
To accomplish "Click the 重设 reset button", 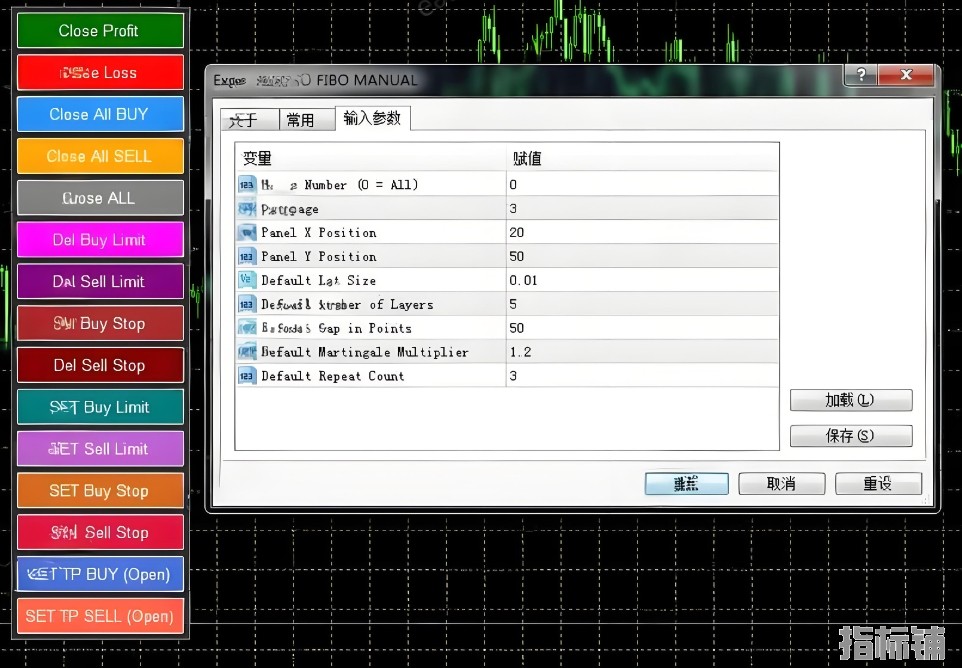I will pyautogui.click(x=877, y=484).
